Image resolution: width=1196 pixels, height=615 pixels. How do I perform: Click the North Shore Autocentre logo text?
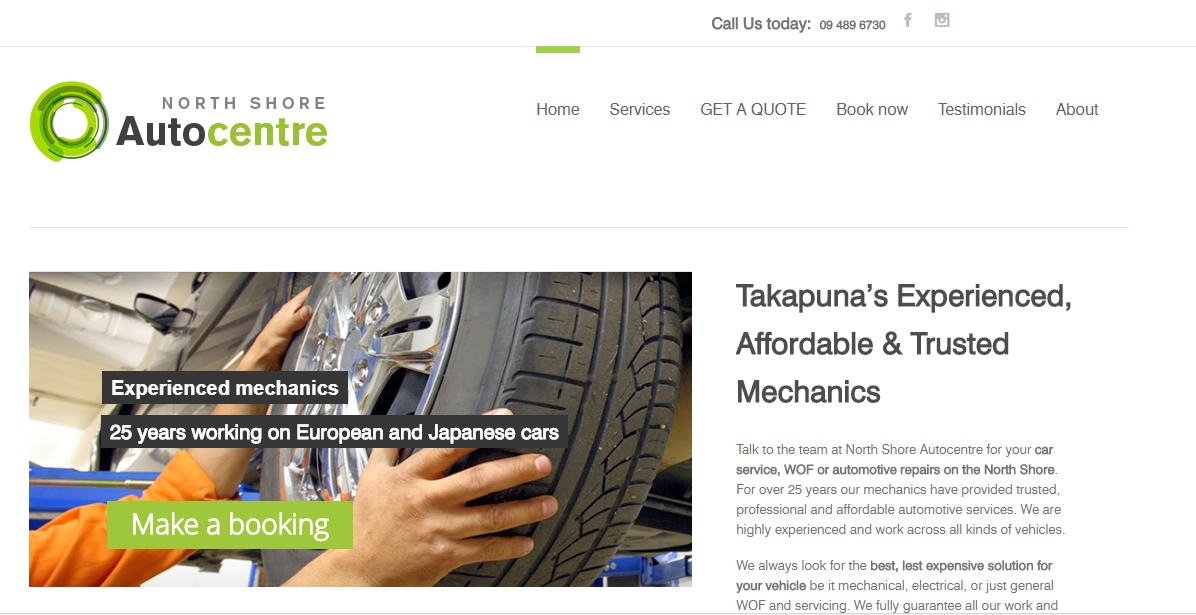click(x=222, y=121)
